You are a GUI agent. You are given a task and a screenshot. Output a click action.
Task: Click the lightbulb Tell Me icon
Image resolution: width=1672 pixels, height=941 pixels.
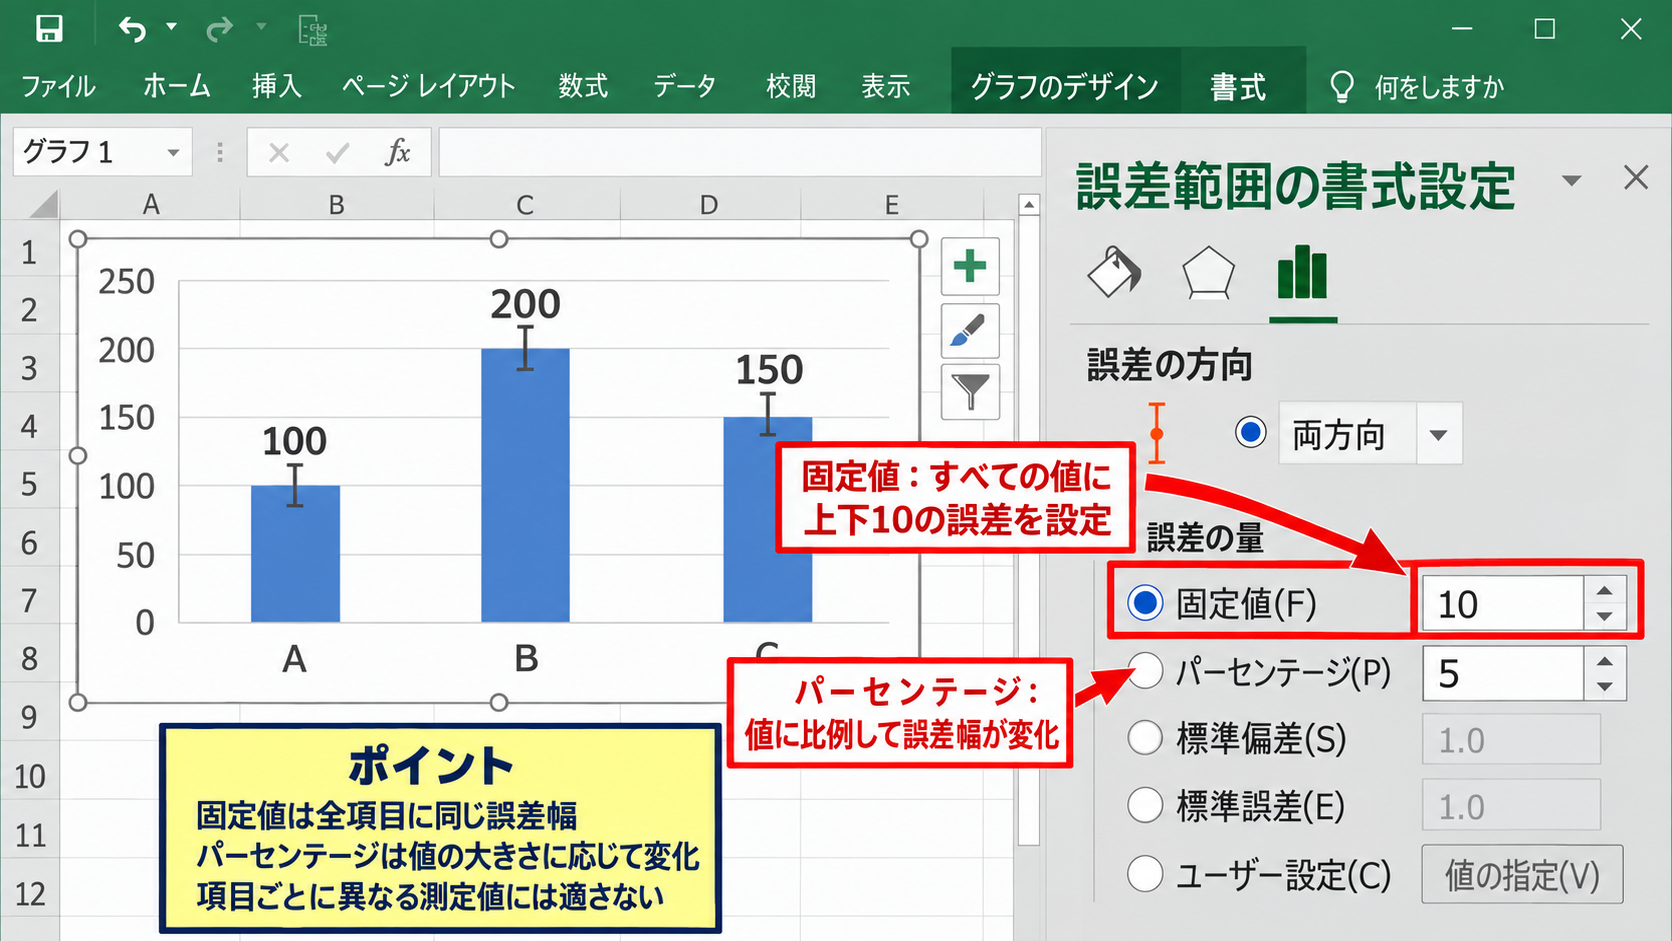click(x=1341, y=87)
